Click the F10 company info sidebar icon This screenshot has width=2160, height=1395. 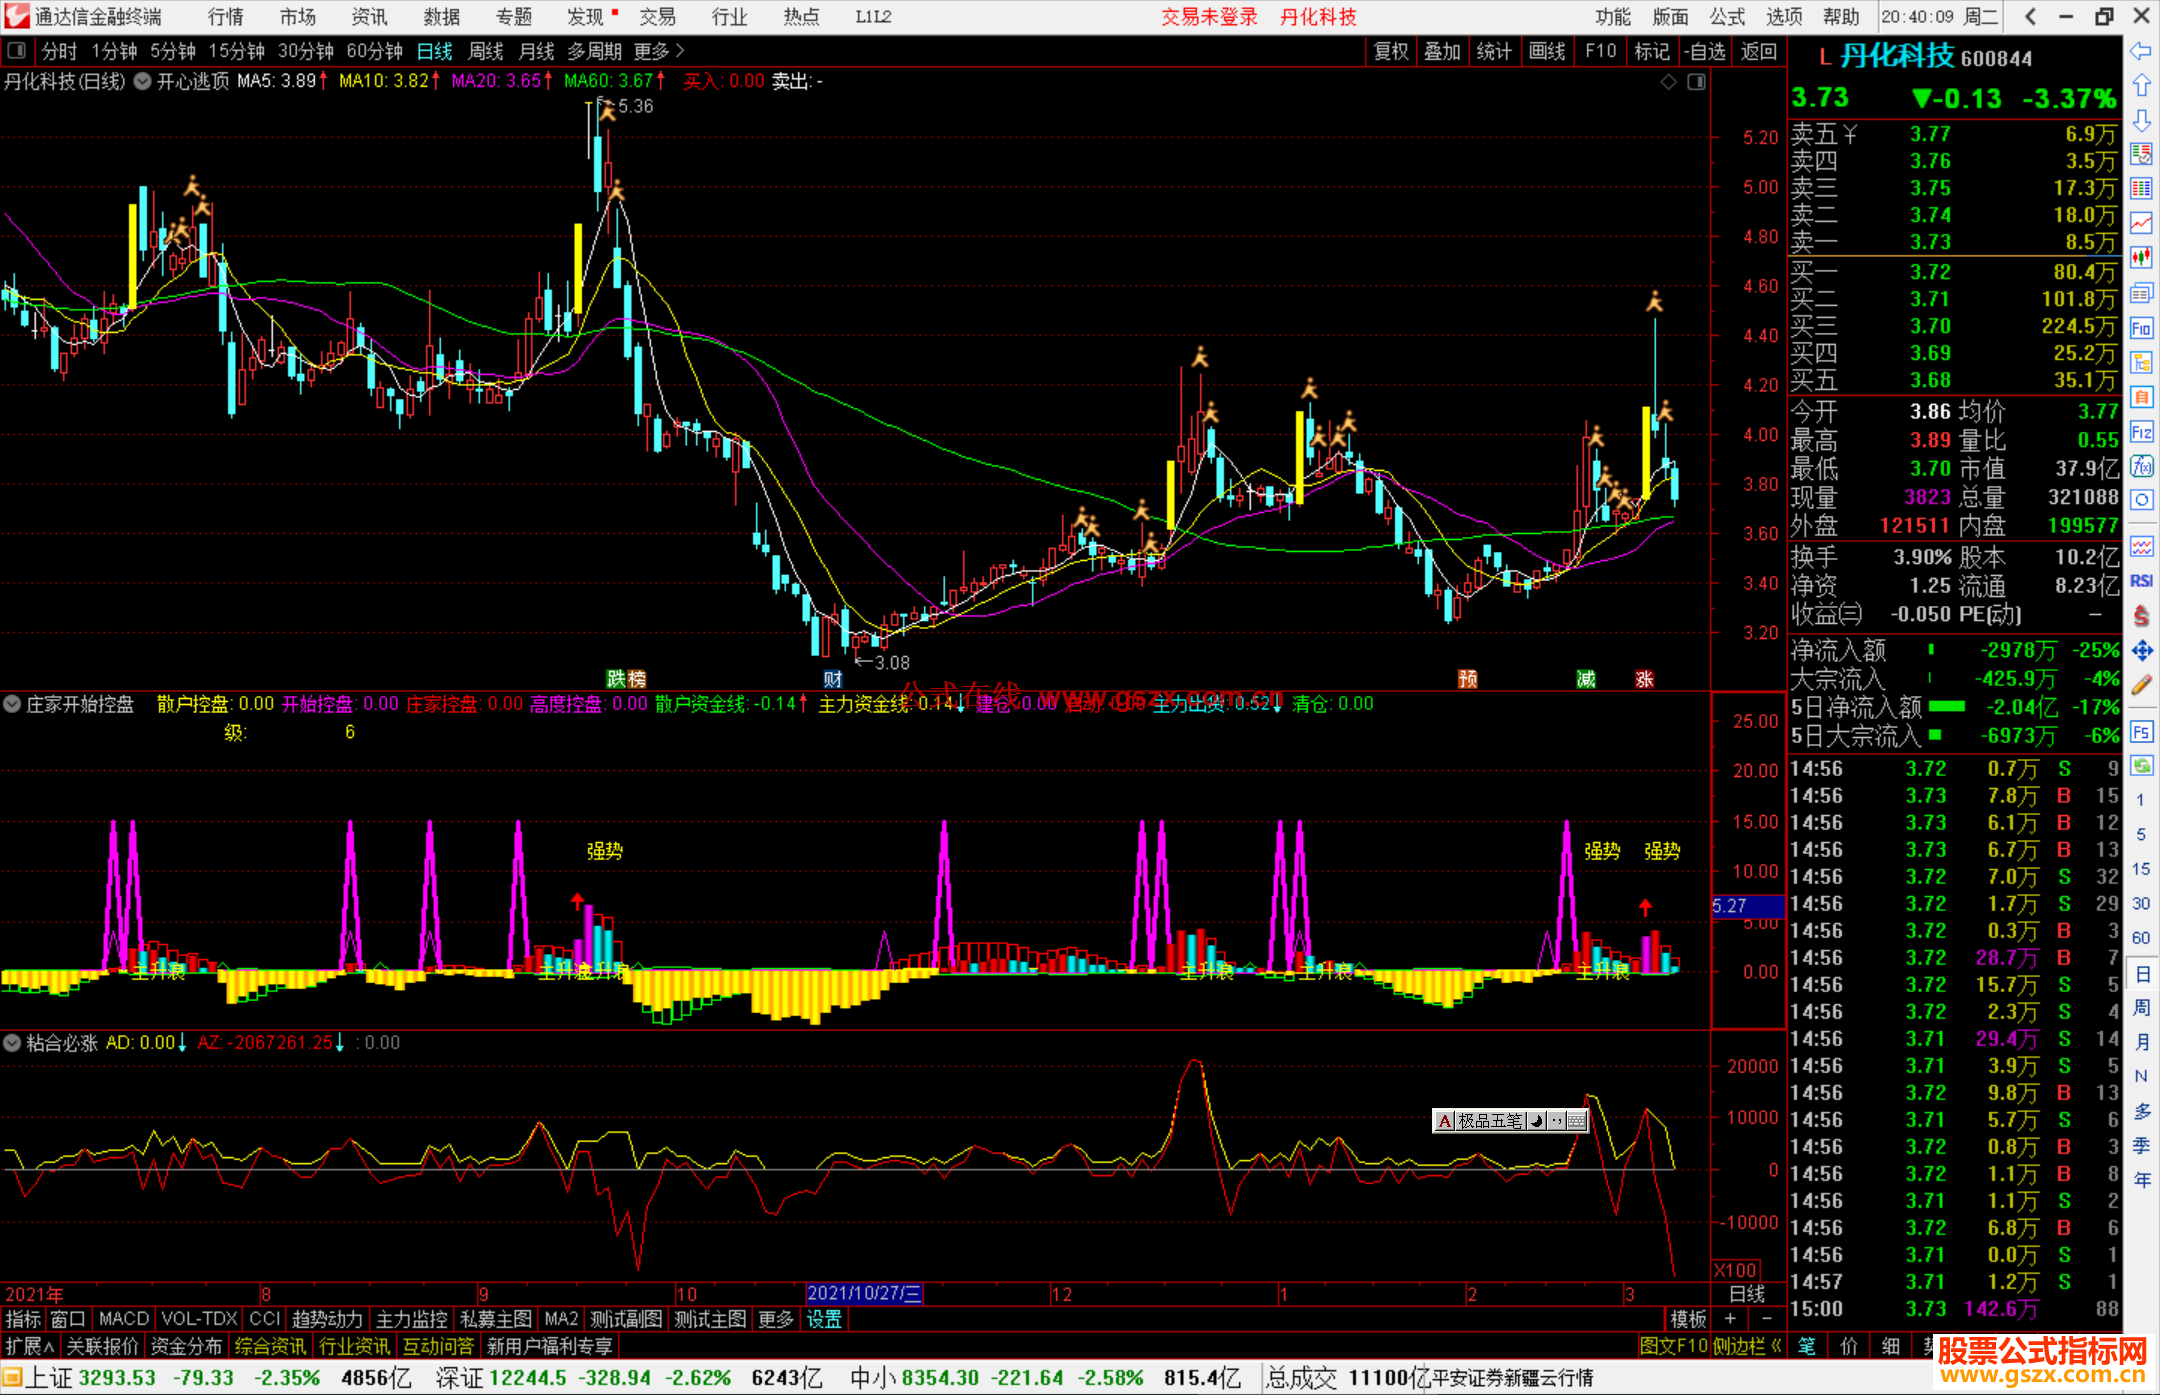2141,328
